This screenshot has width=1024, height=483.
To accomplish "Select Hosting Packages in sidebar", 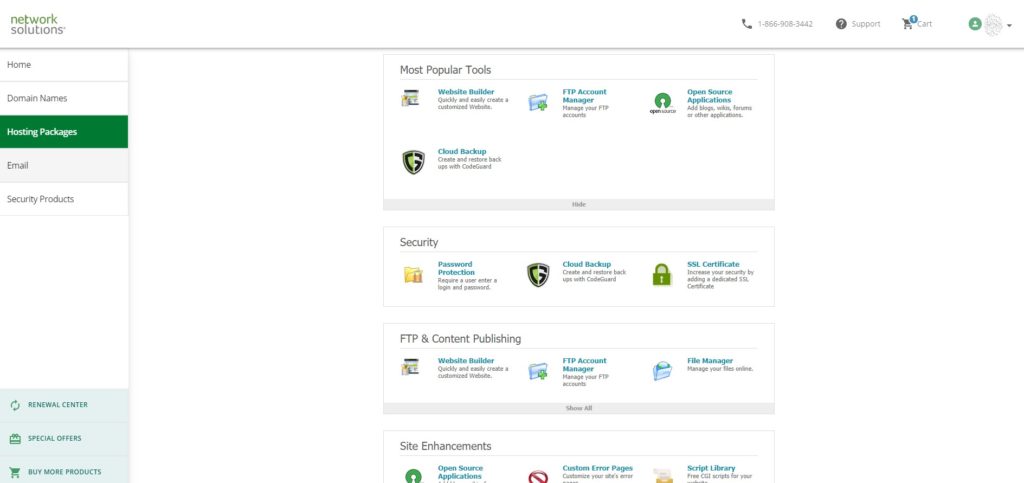I will click(64, 132).
